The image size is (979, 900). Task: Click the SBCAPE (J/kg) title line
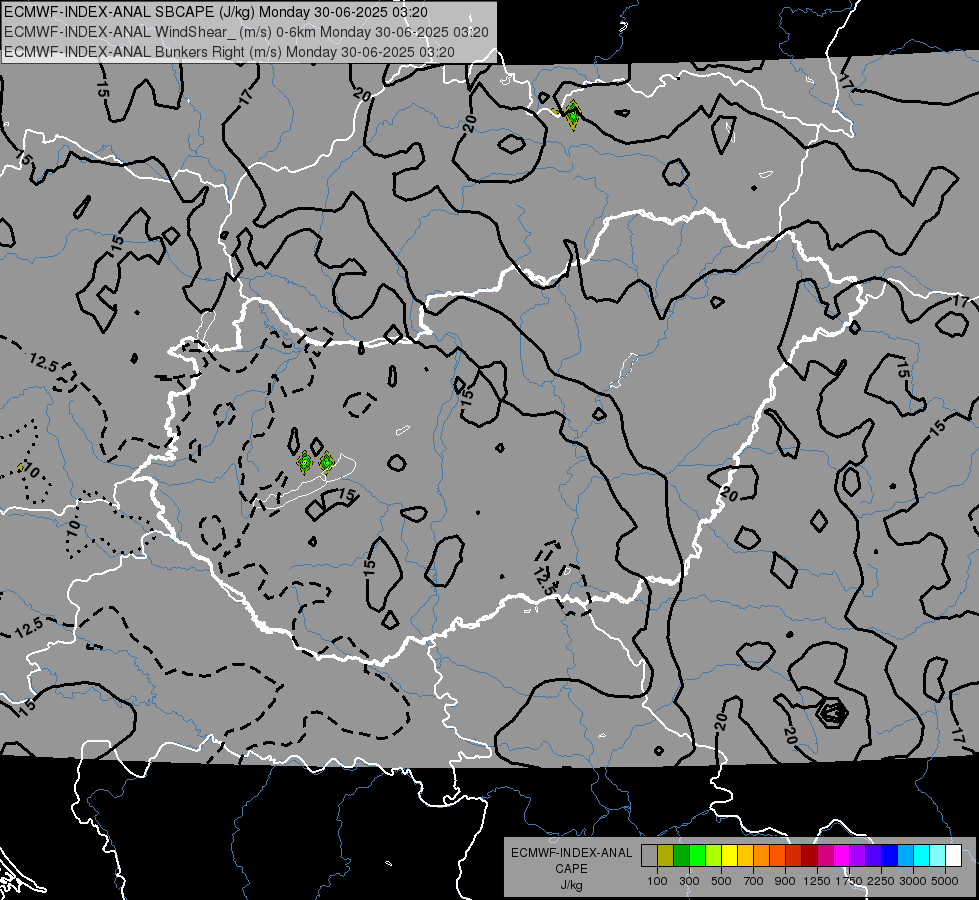216,12
